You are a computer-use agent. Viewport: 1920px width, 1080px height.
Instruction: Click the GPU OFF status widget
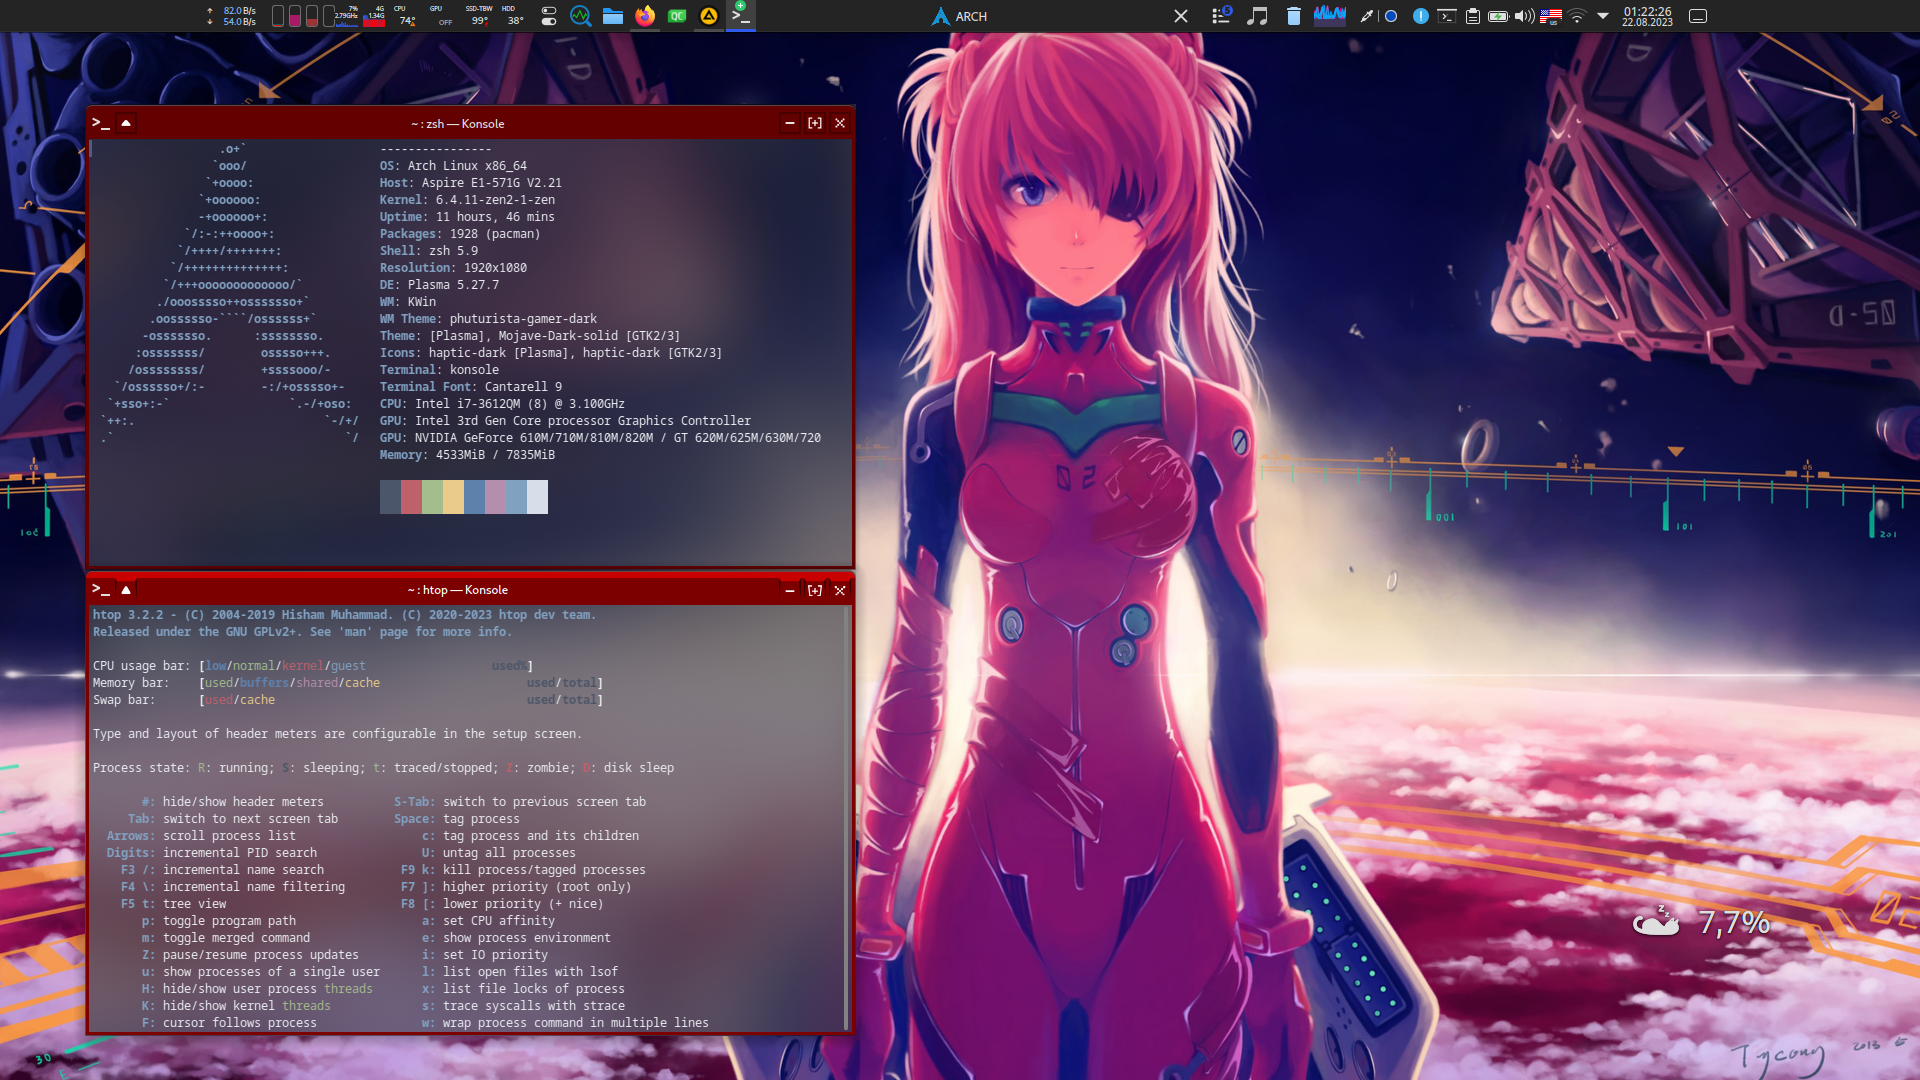coord(441,16)
